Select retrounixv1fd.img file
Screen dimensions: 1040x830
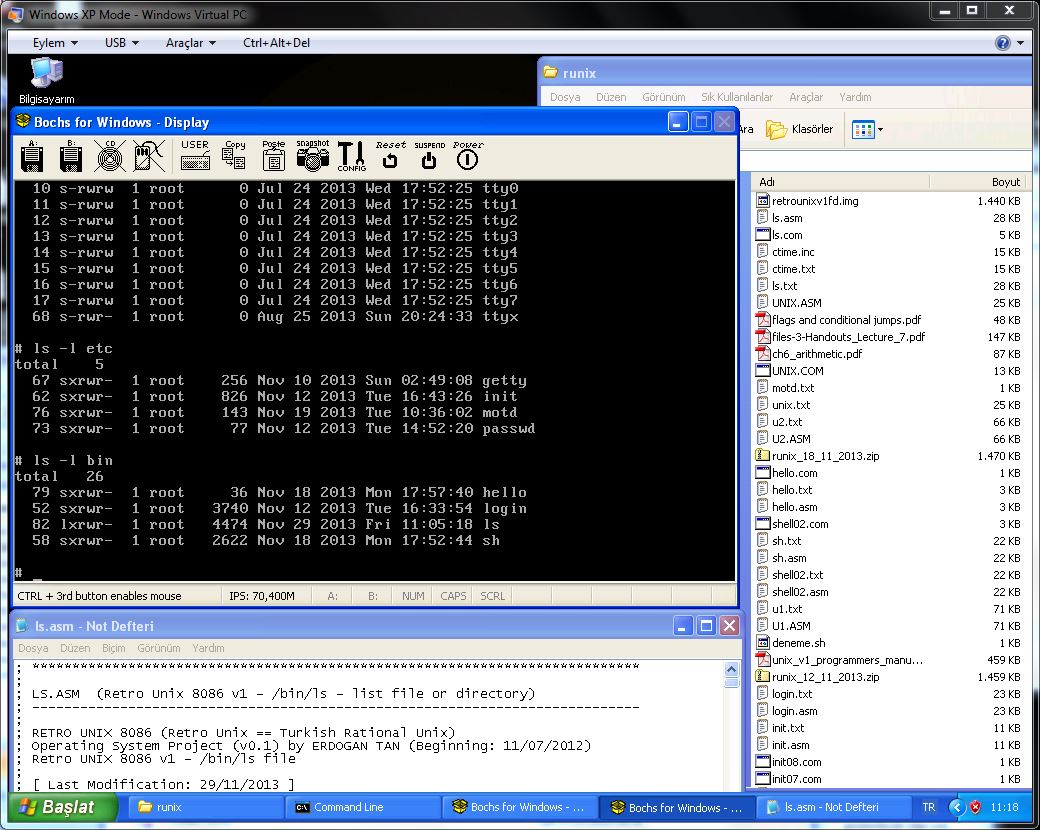point(808,201)
